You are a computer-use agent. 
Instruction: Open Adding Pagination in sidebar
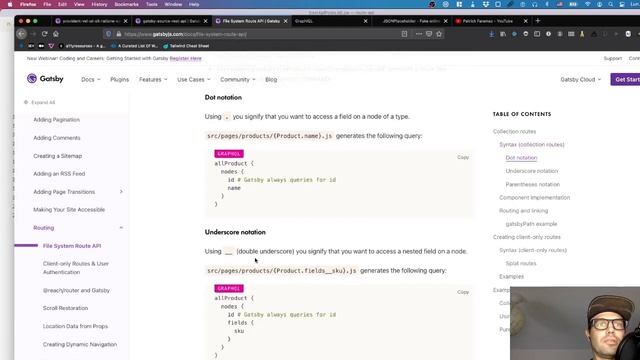57,120
